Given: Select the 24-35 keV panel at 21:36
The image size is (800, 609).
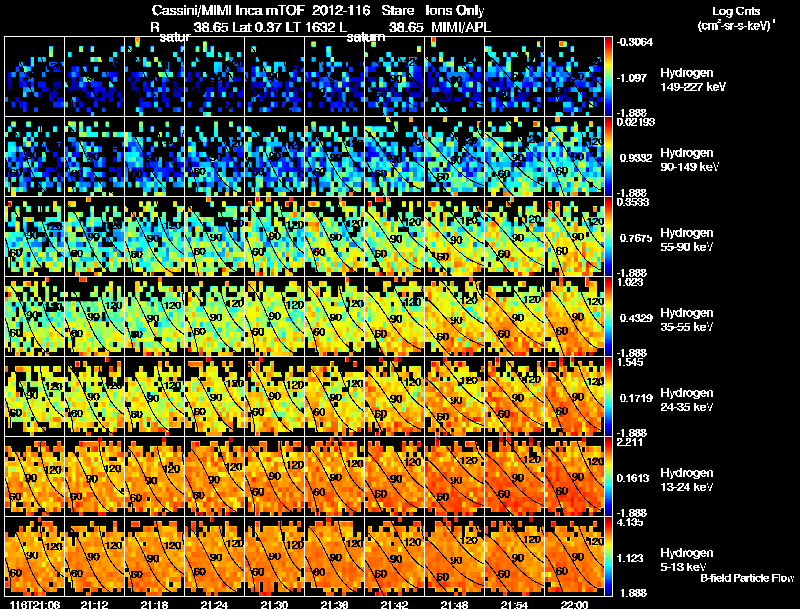Looking at the screenshot, I should pos(334,396).
